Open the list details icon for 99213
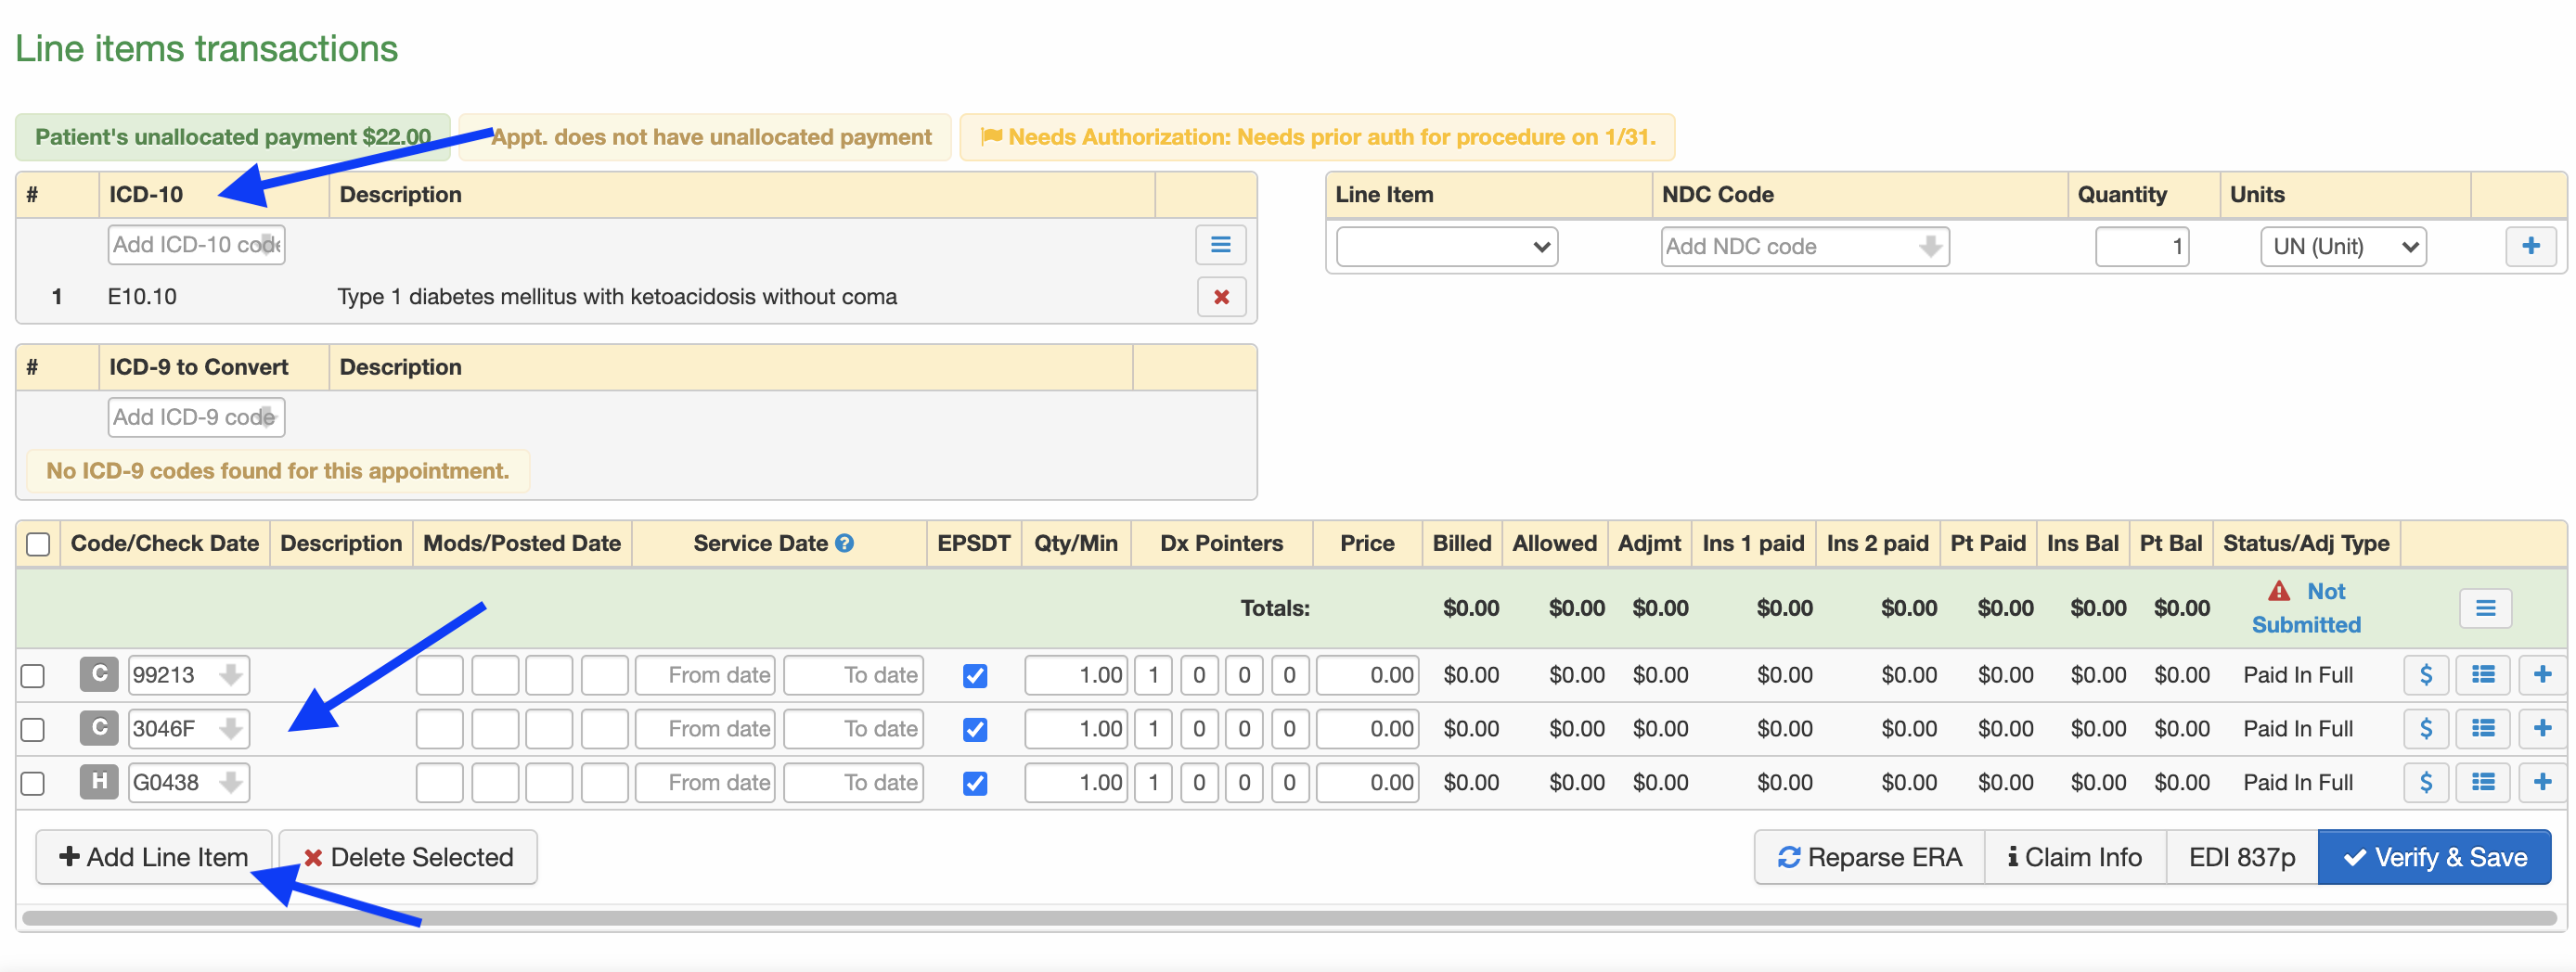 [x=2482, y=675]
